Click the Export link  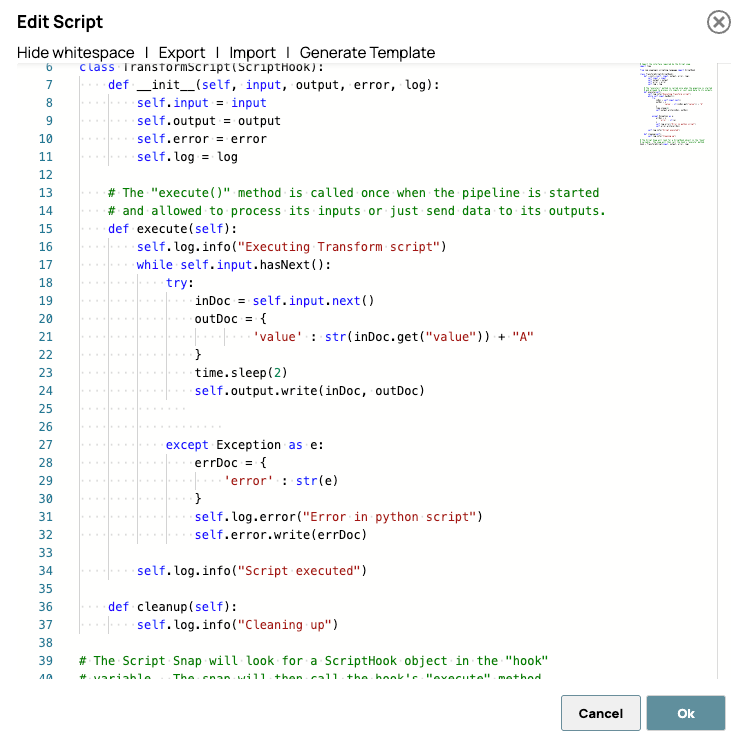181,53
